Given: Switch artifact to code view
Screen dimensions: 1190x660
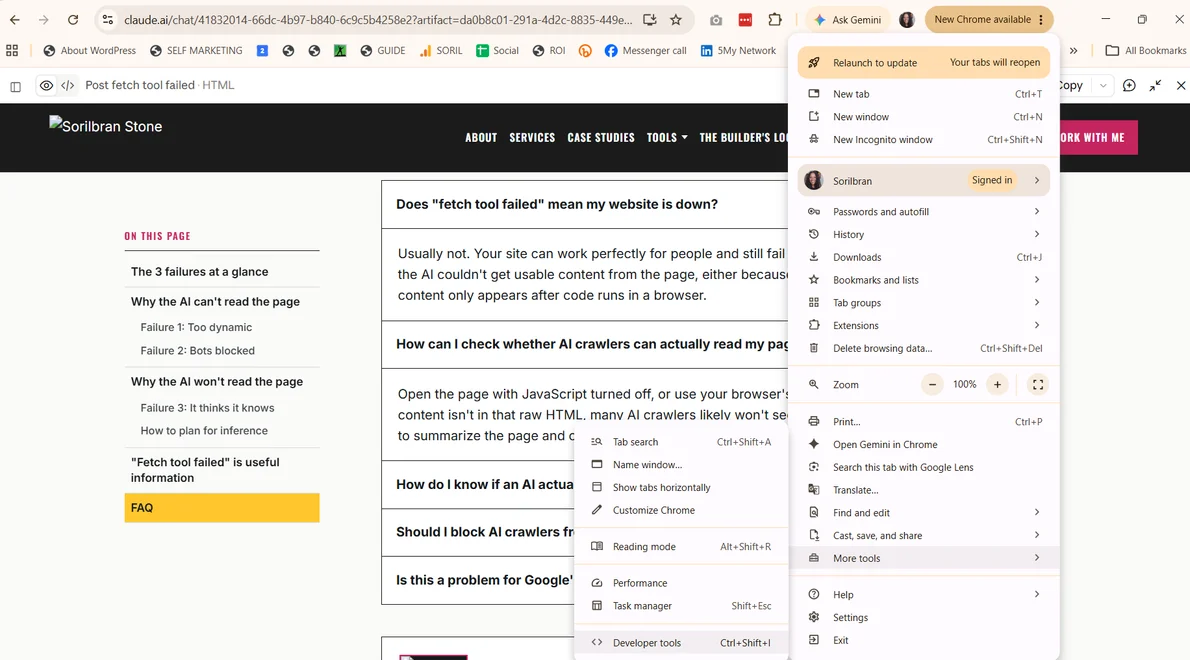Looking at the screenshot, I should [68, 85].
